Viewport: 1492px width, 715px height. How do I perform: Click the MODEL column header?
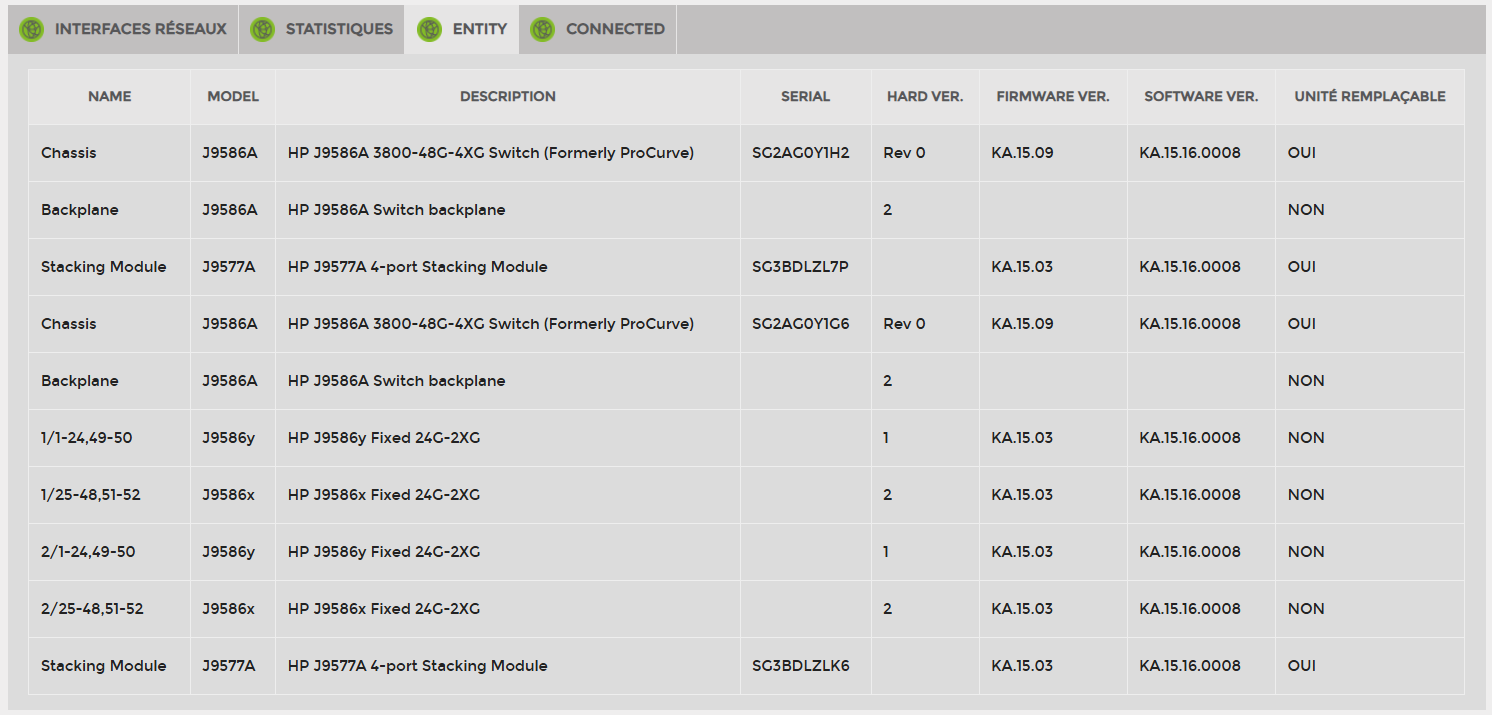point(233,97)
